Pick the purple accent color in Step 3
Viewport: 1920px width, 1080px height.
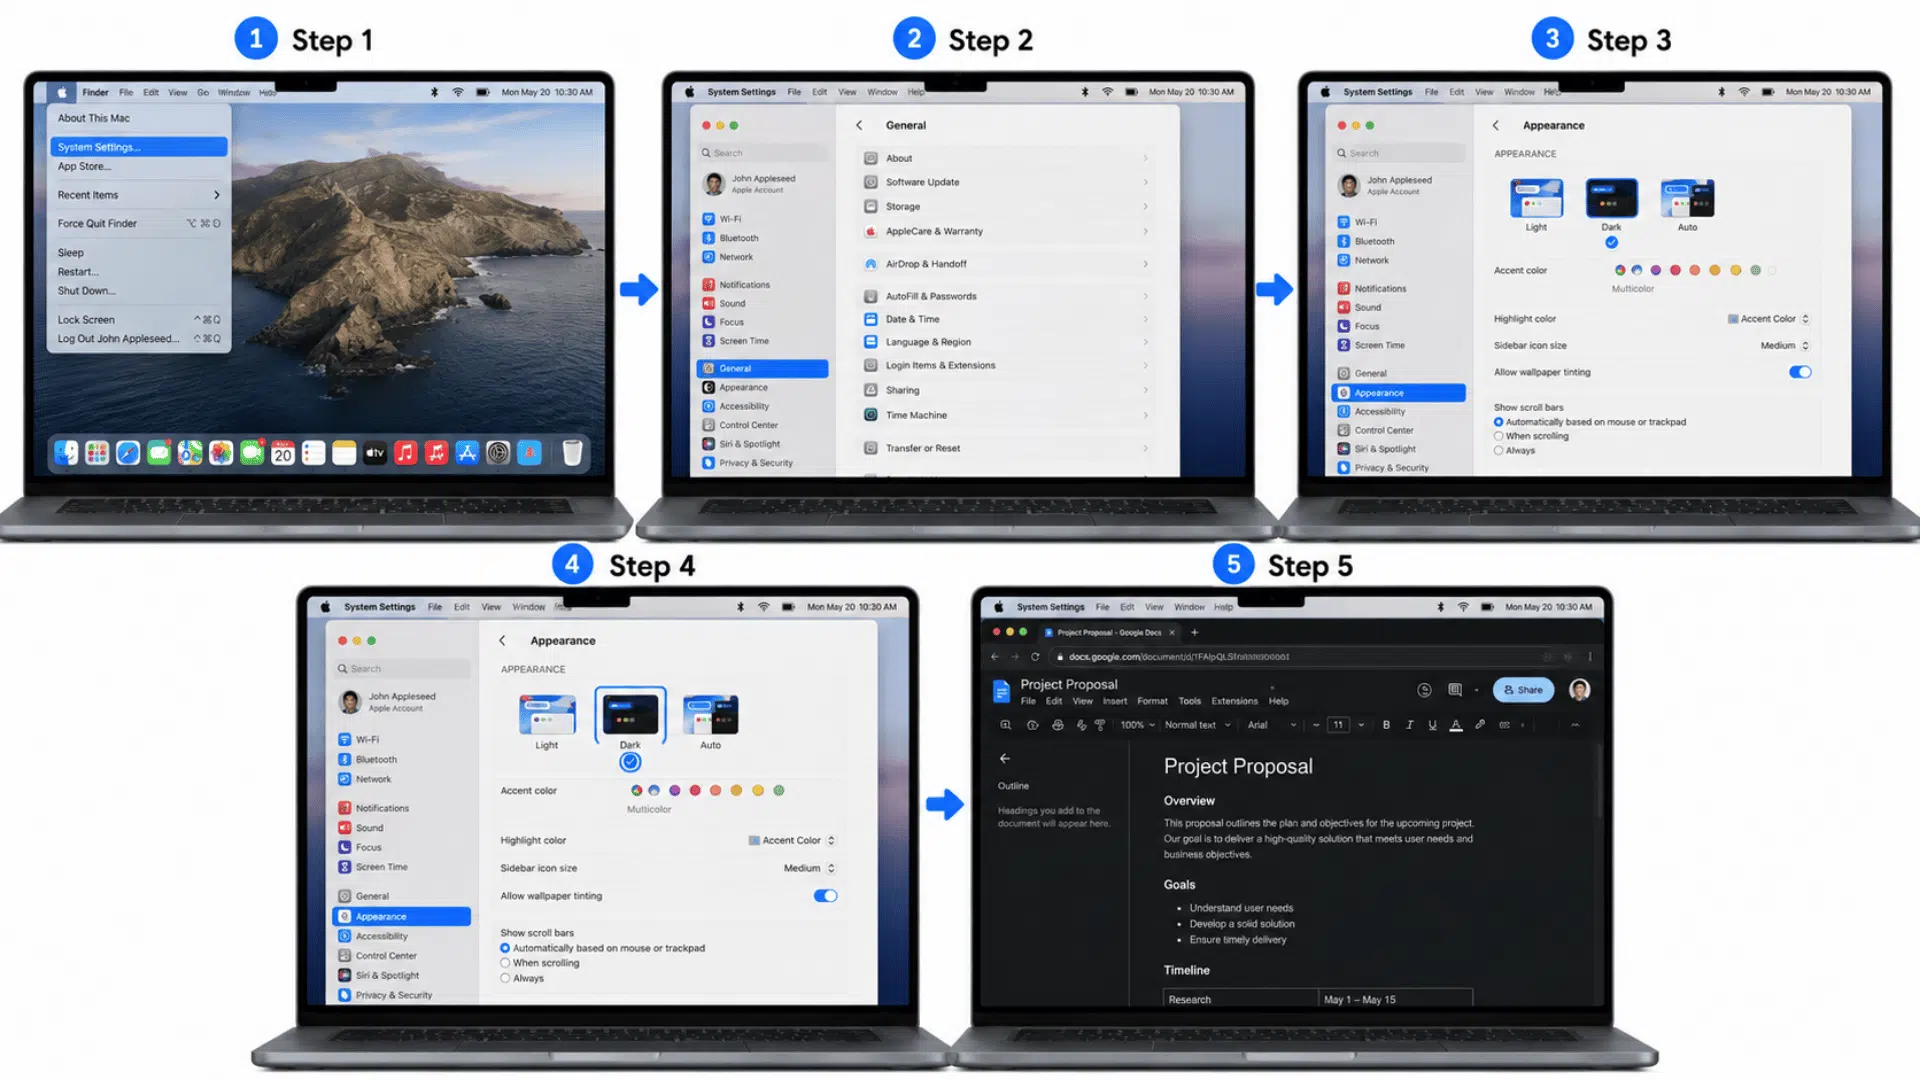[x=1656, y=270]
